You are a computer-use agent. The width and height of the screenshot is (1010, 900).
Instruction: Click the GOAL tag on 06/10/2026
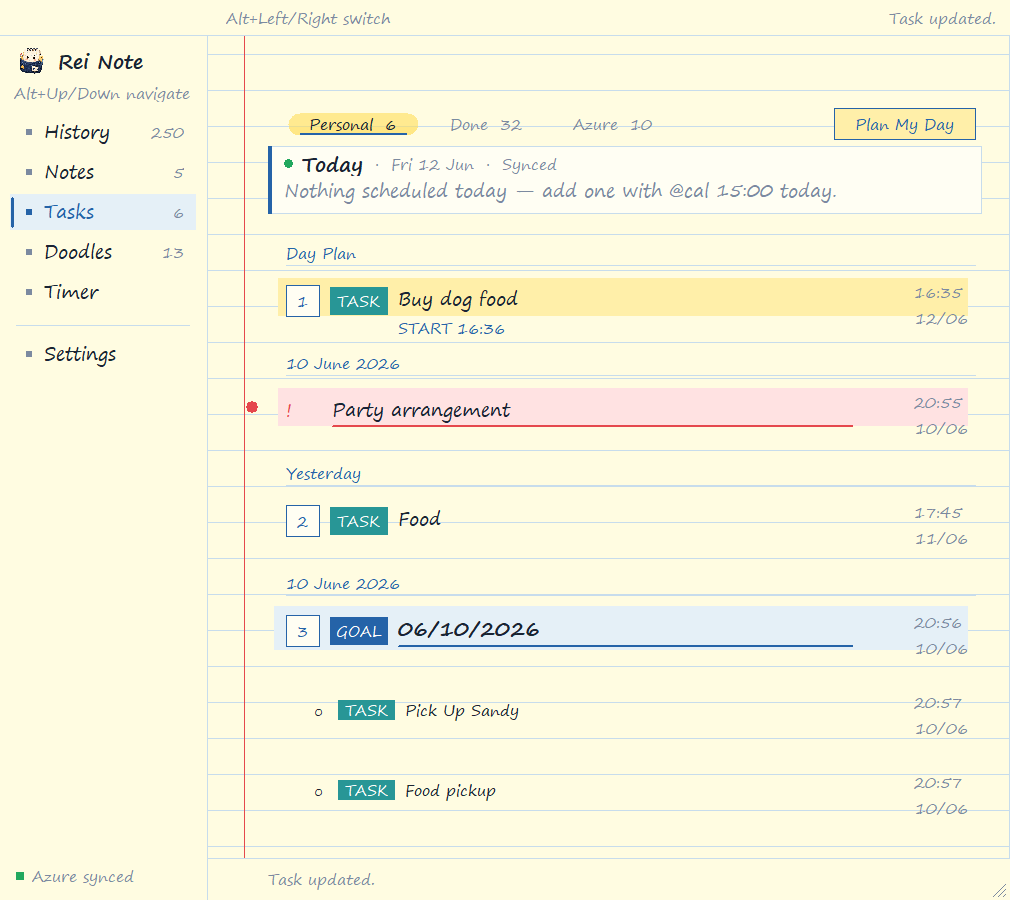click(x=359, y=631)
